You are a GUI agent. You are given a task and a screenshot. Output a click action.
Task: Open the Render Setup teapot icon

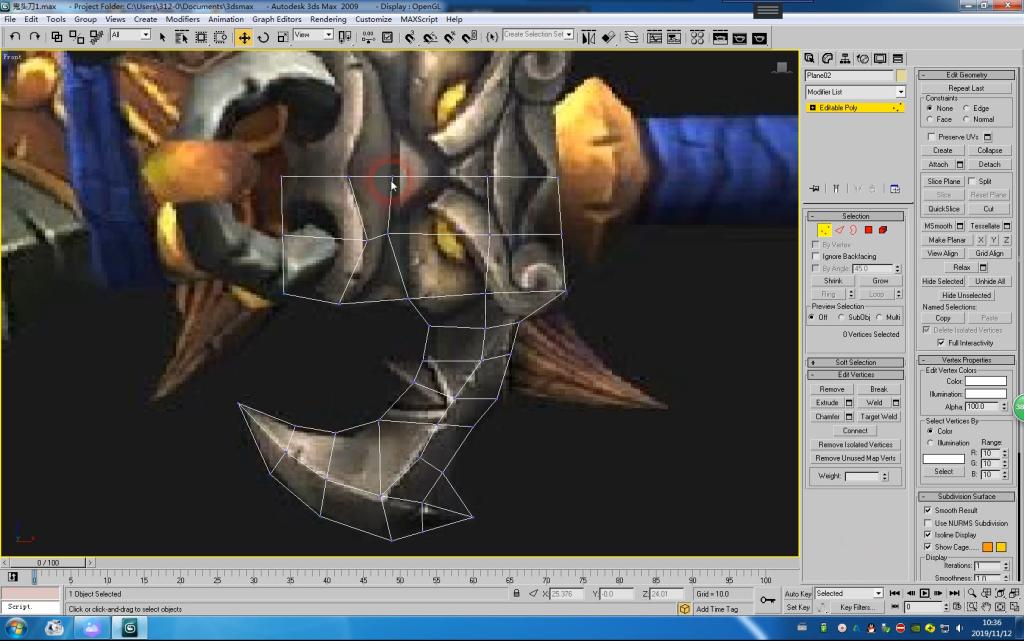coord(720,37)
